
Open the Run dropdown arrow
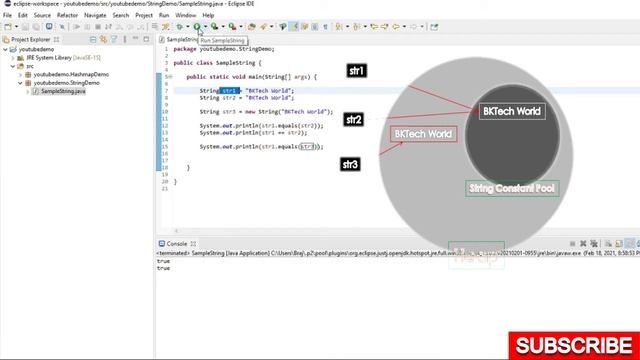[205, 27]
